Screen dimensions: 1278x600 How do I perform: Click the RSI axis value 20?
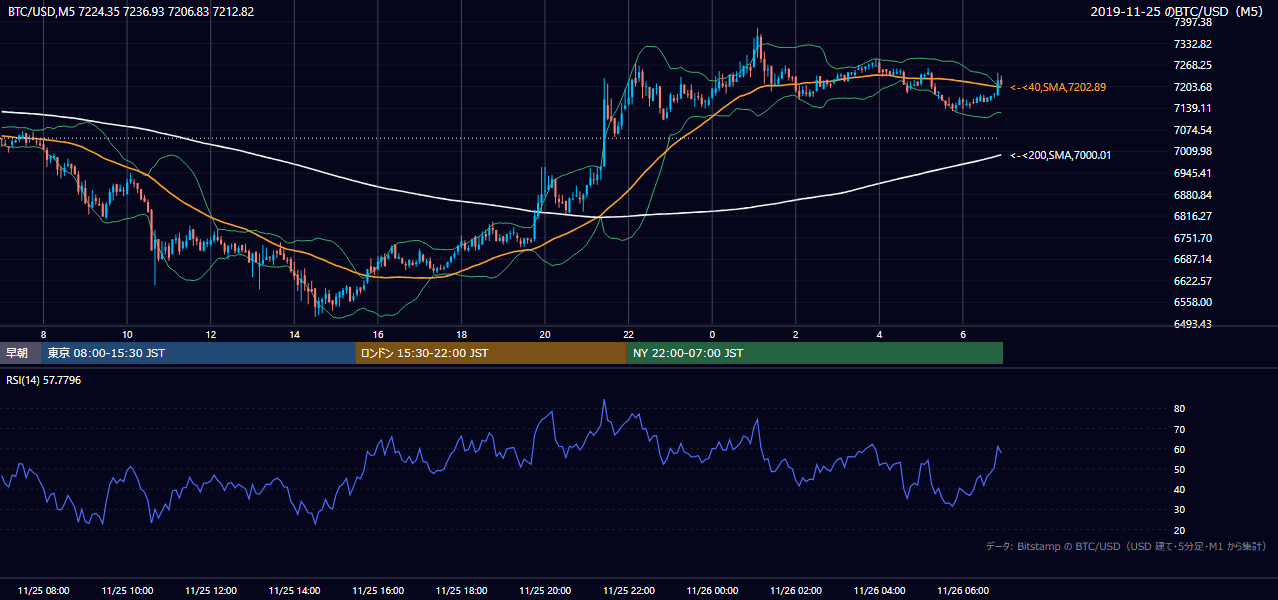(1180, 530)
